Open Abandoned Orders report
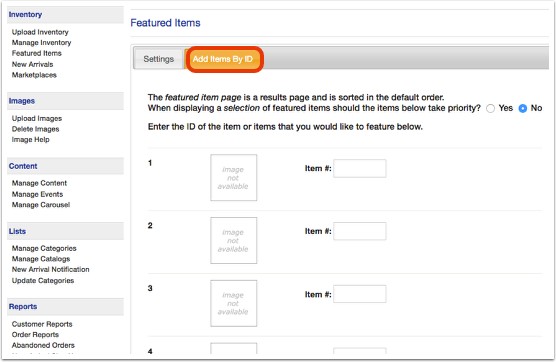Image resolution: width=556 pixels, height=362 pixels. pyautogui.click(x=43, y=345)
